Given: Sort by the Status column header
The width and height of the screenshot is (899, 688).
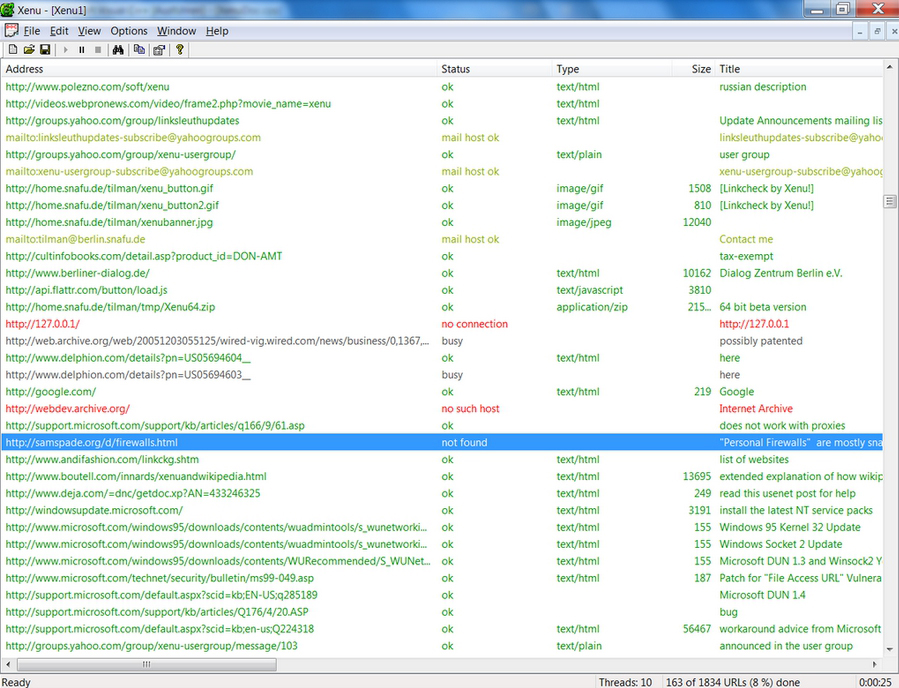Looking at the screenshot, I should click(495, 69).
